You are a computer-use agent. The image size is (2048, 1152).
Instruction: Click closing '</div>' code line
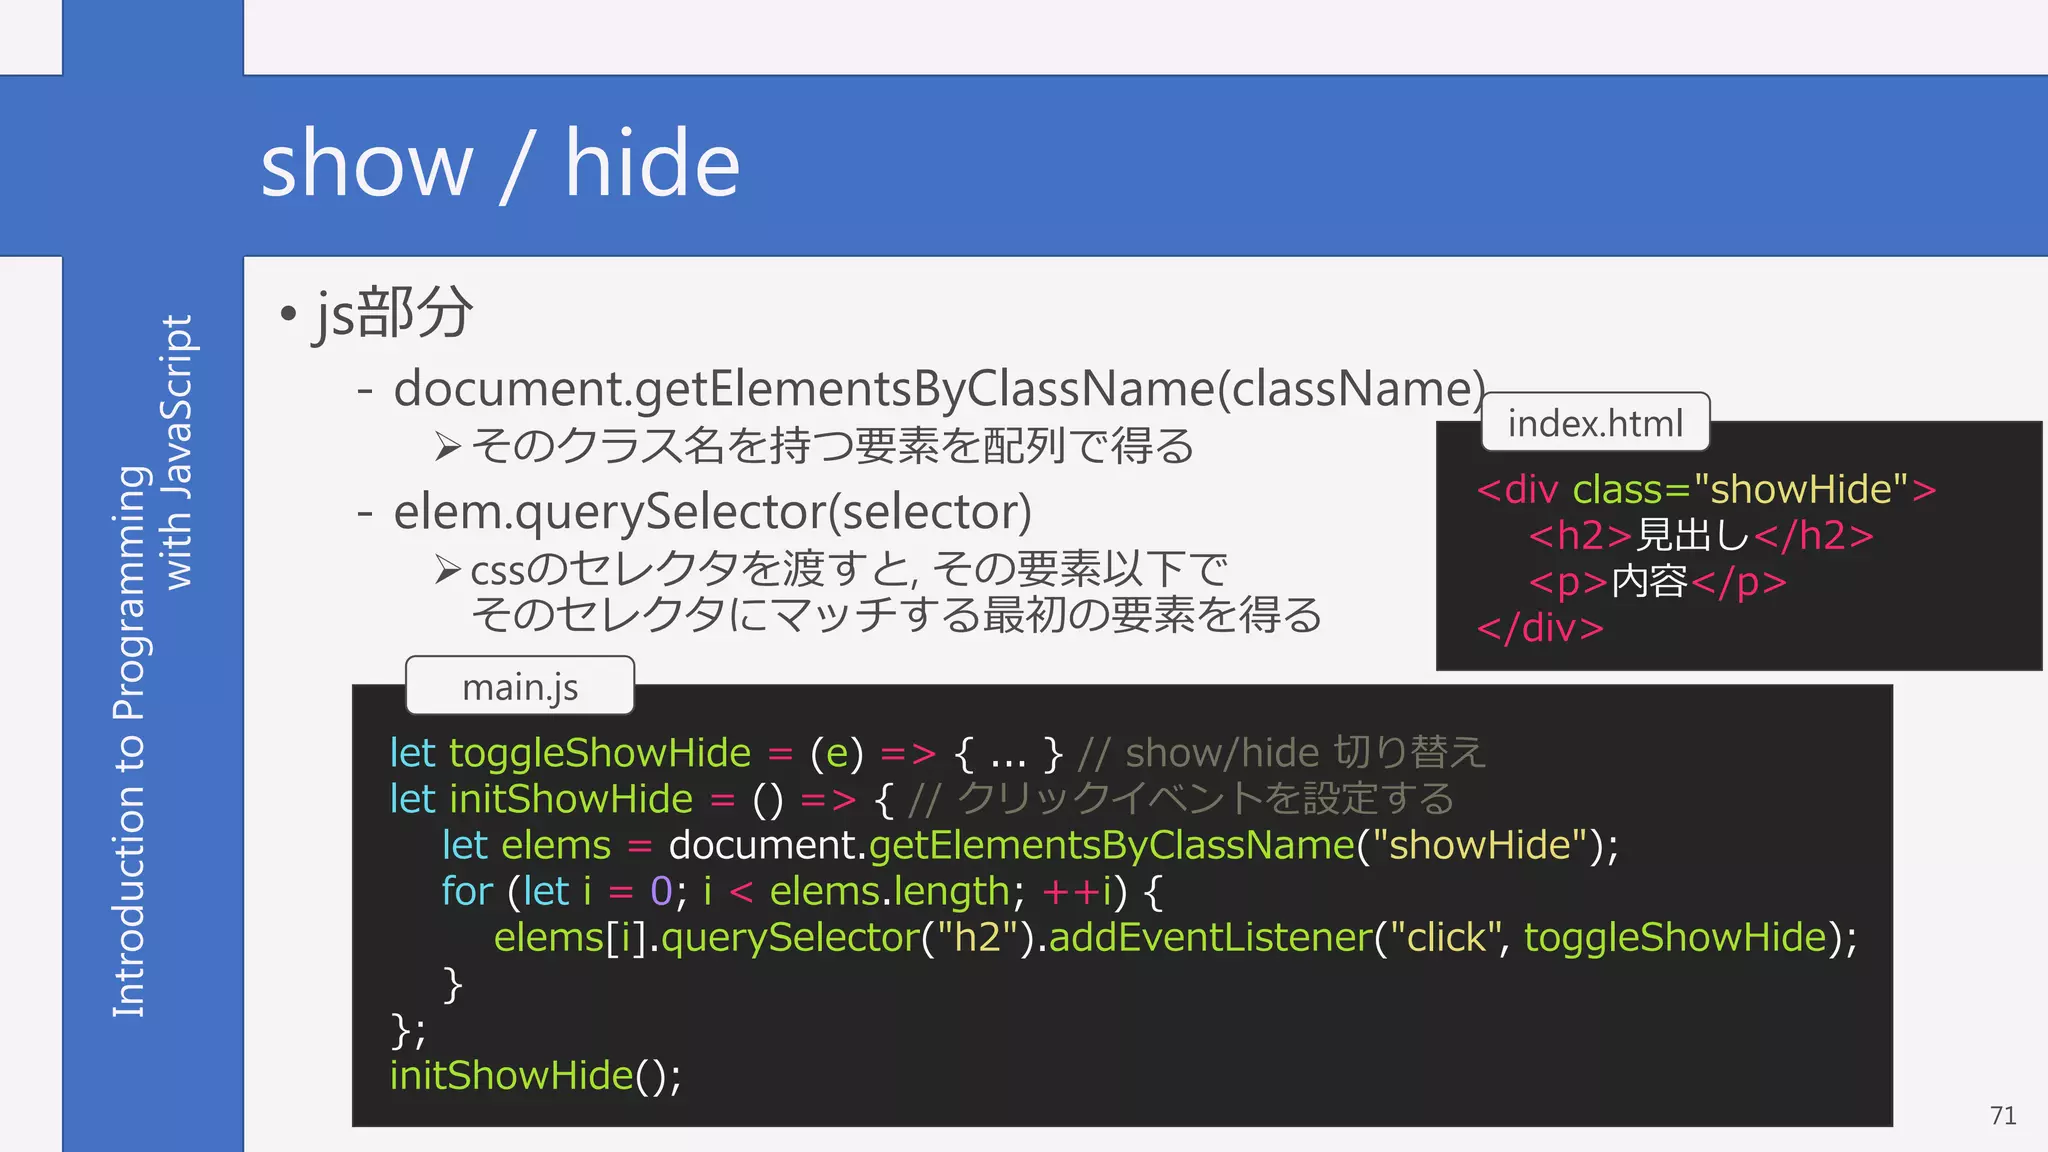point(1540,628)
